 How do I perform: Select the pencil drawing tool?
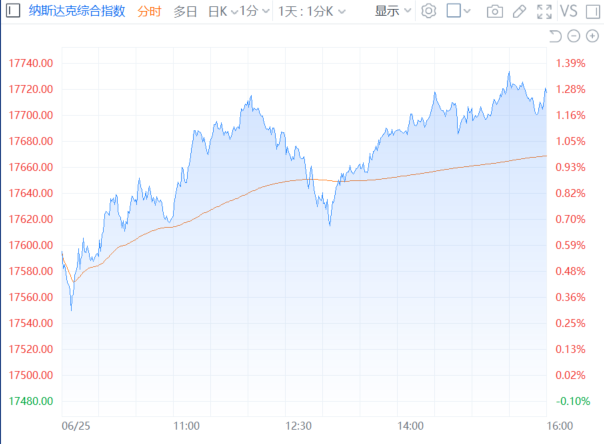pyautogui.click(x=519, y=11)
